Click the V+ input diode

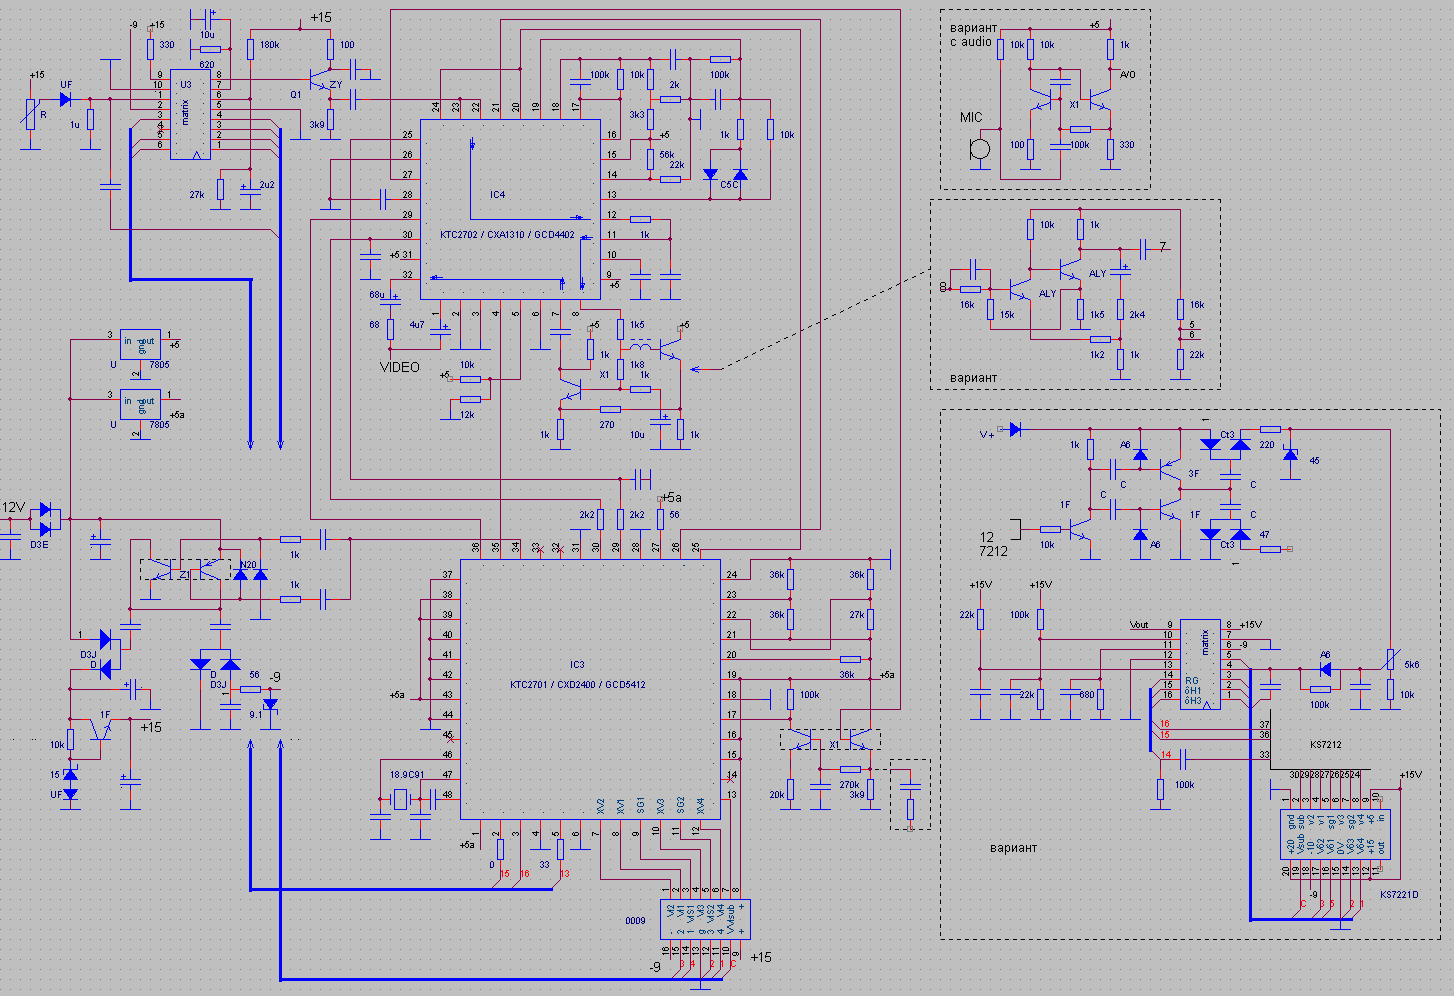click(1015, 430)
